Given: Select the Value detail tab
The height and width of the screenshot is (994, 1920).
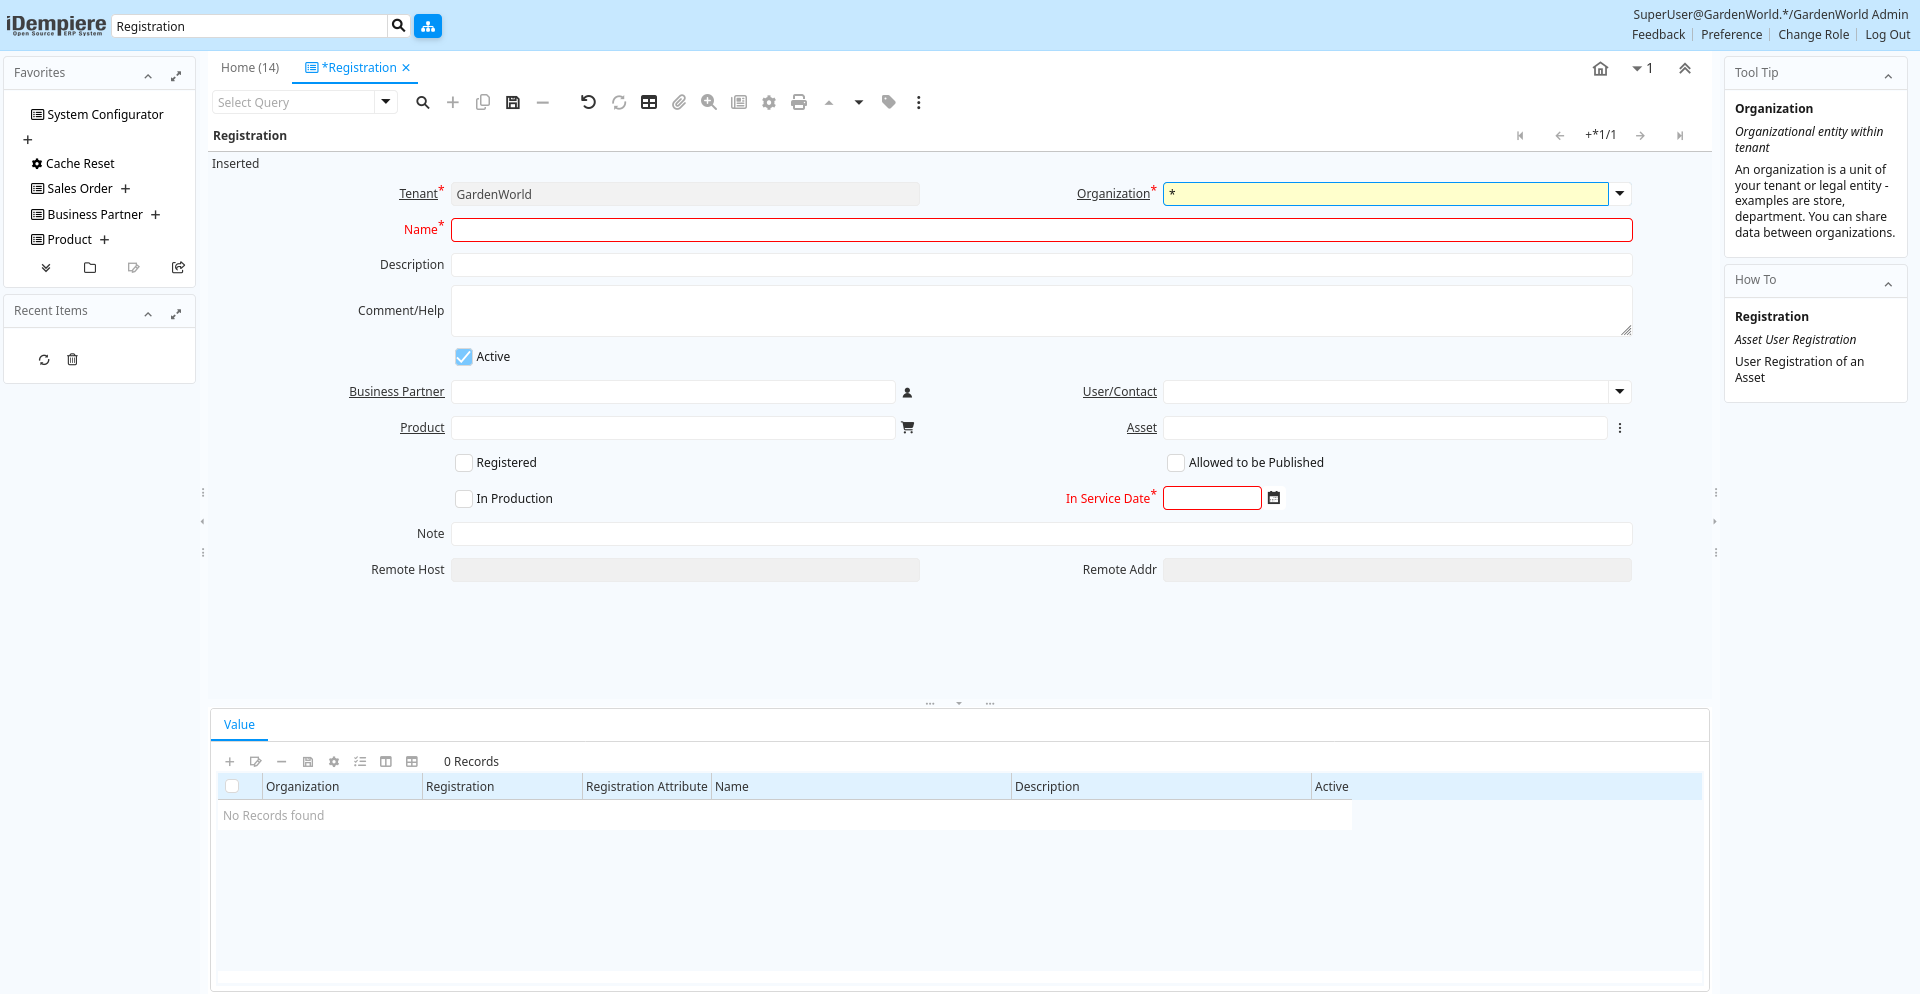Looking at the screenshot, I should tap(239, 725).
